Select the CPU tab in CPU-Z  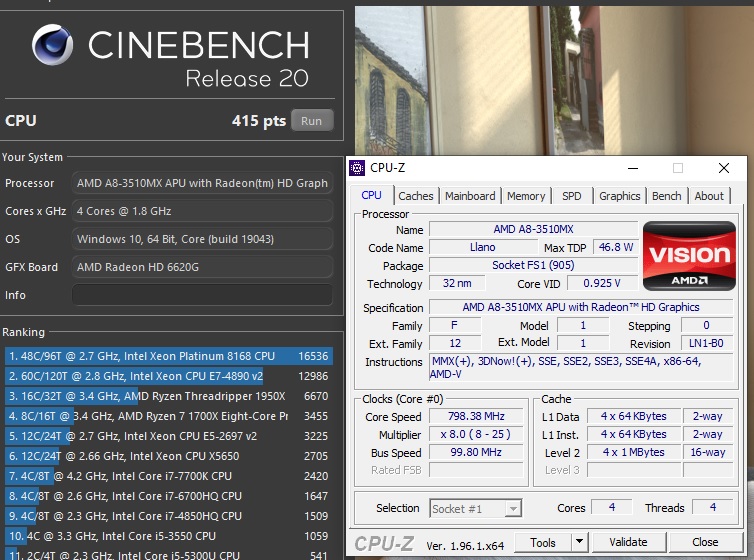pyautogui.click(x=371, y=195)
